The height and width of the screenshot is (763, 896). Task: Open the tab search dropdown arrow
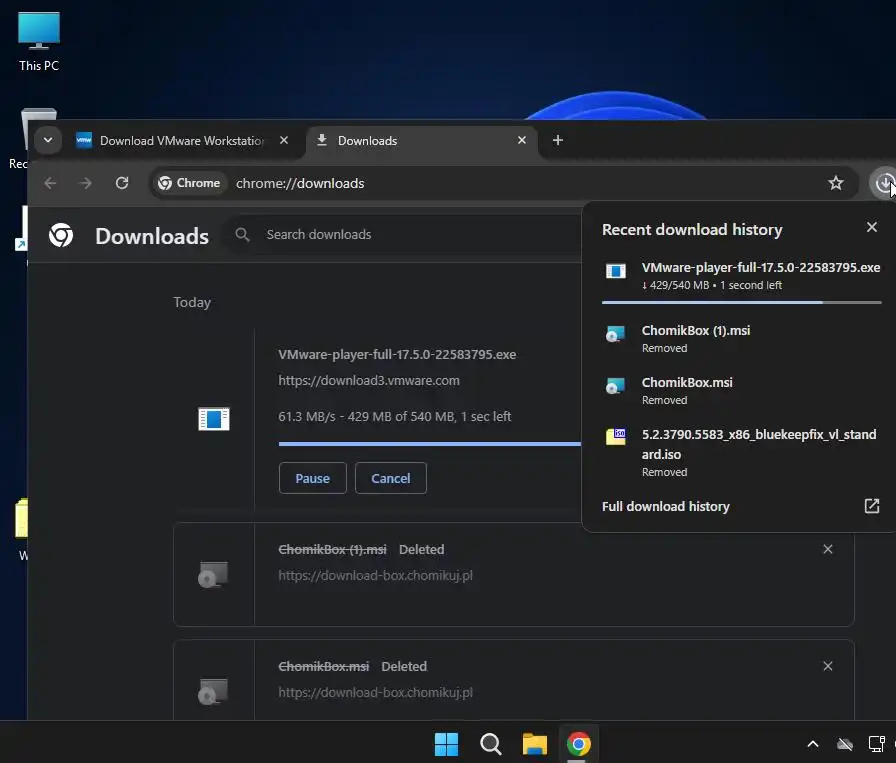coord(48,140)
